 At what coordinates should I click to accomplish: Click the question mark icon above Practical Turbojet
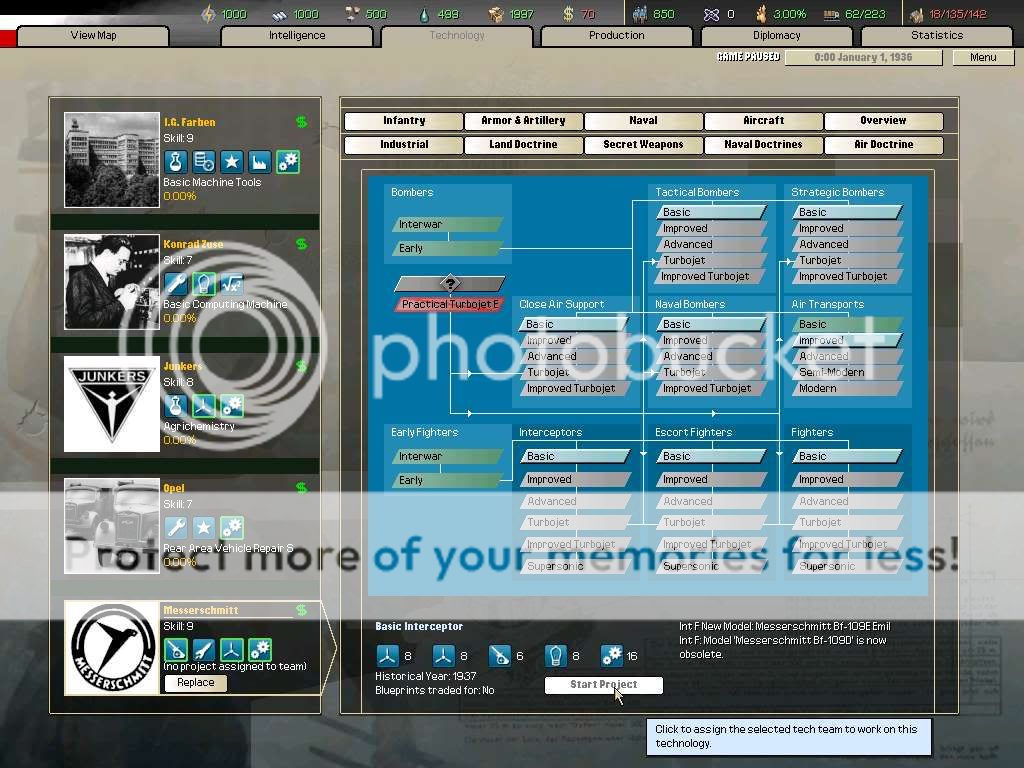(450, 284)
